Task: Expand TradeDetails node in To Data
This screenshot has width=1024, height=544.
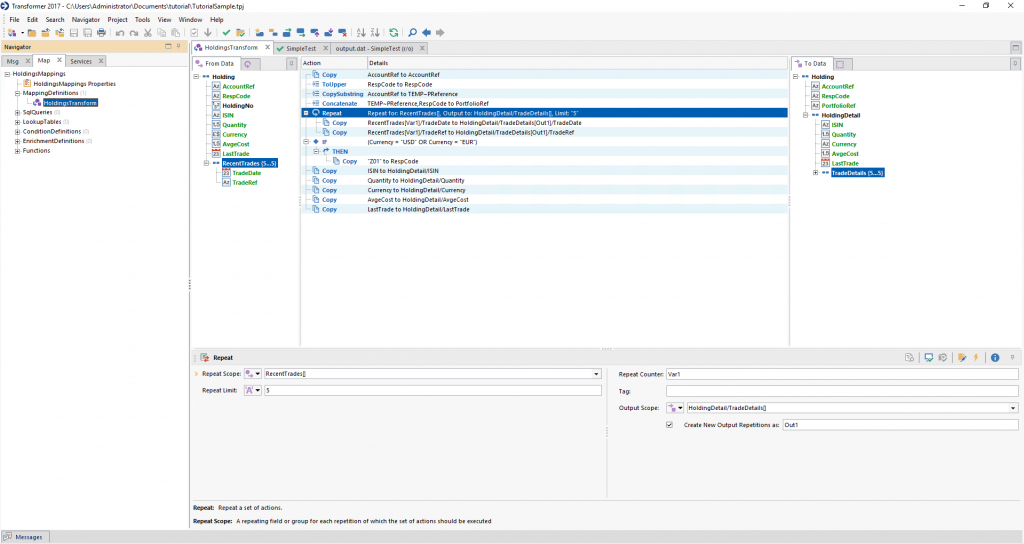Action: (816, 173)
